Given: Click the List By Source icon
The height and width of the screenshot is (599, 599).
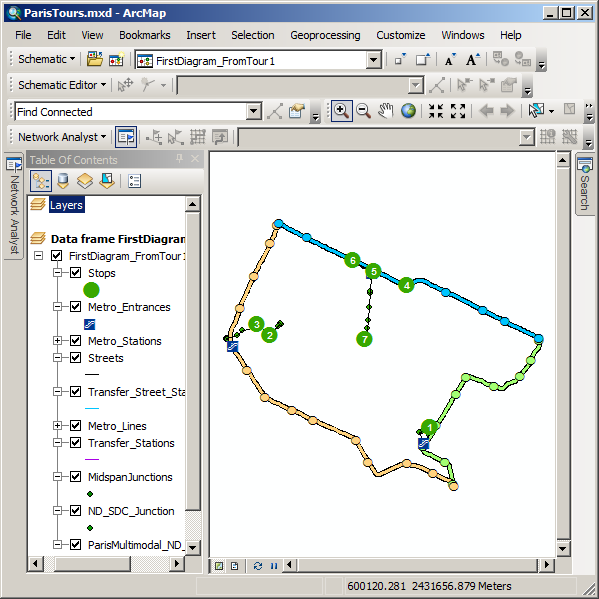Looking at the screenshot, I should (63, 181).
